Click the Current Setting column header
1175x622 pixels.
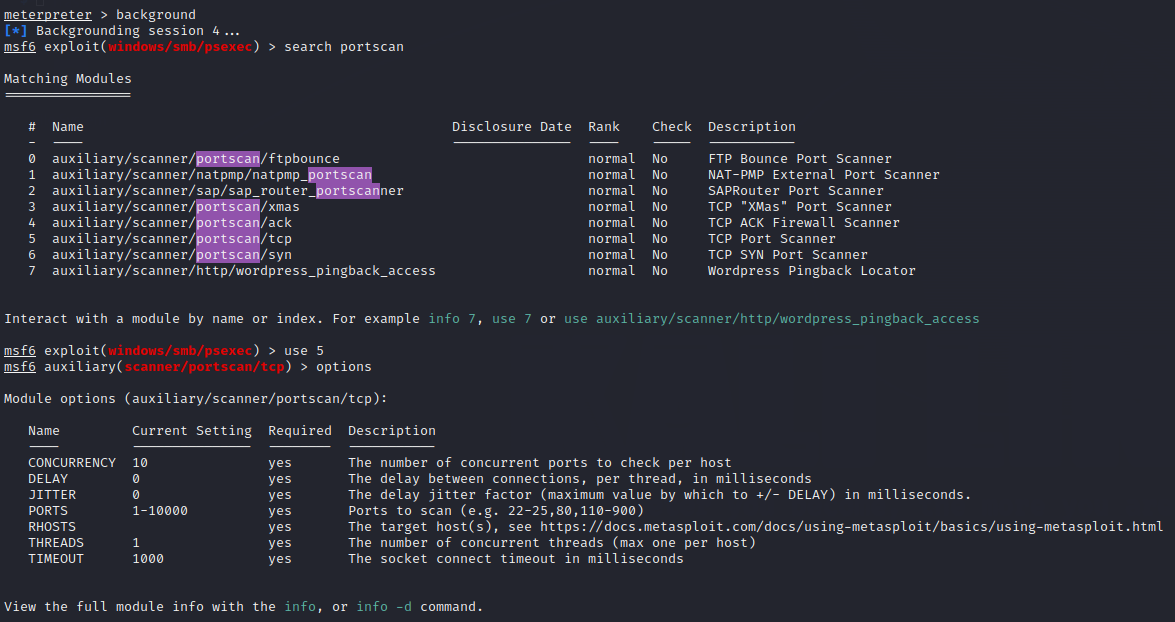pyautogui.click(x=191, y=431)
